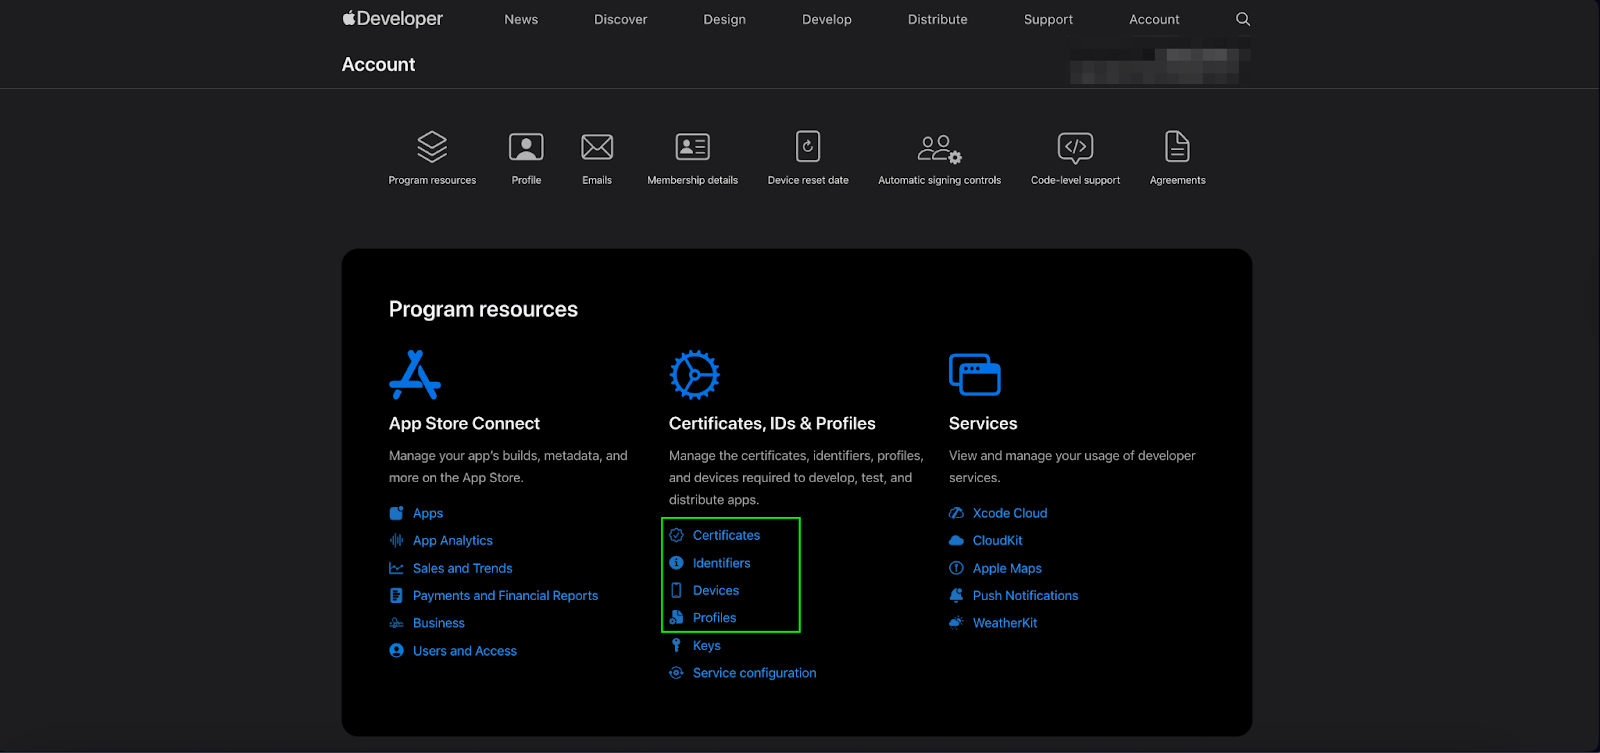Open the Business link
Image resolution: width=1600 pixels, height=753 pixels.
click(439, 623)
